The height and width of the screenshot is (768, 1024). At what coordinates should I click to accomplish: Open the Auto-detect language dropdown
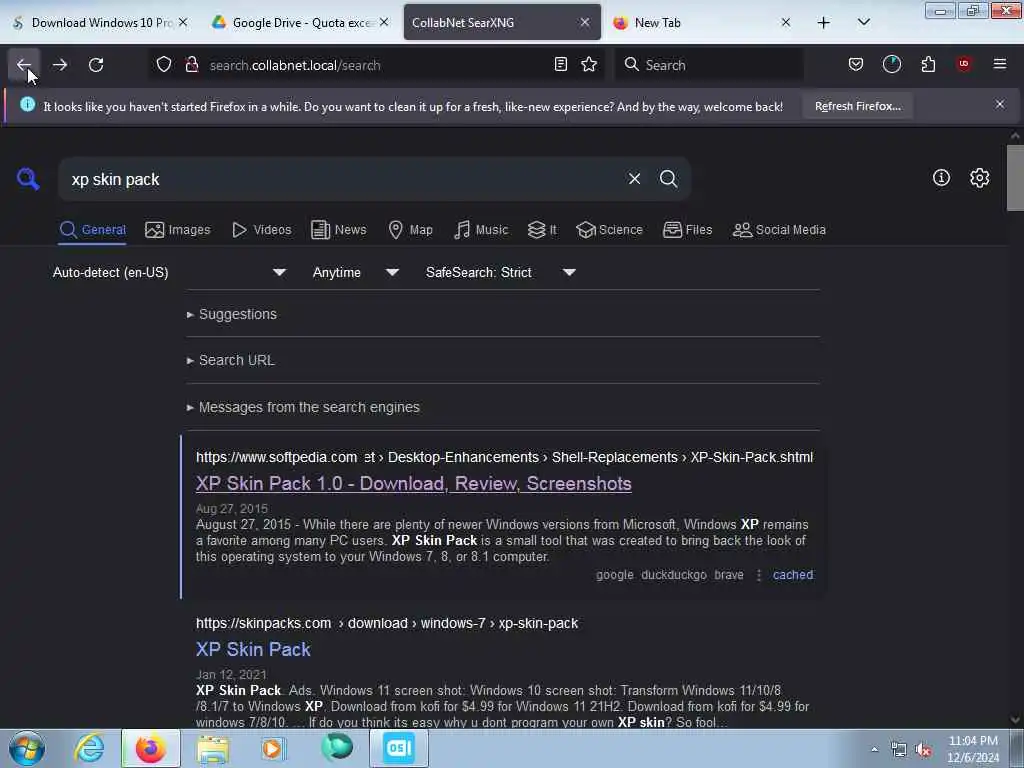(169, 272)
